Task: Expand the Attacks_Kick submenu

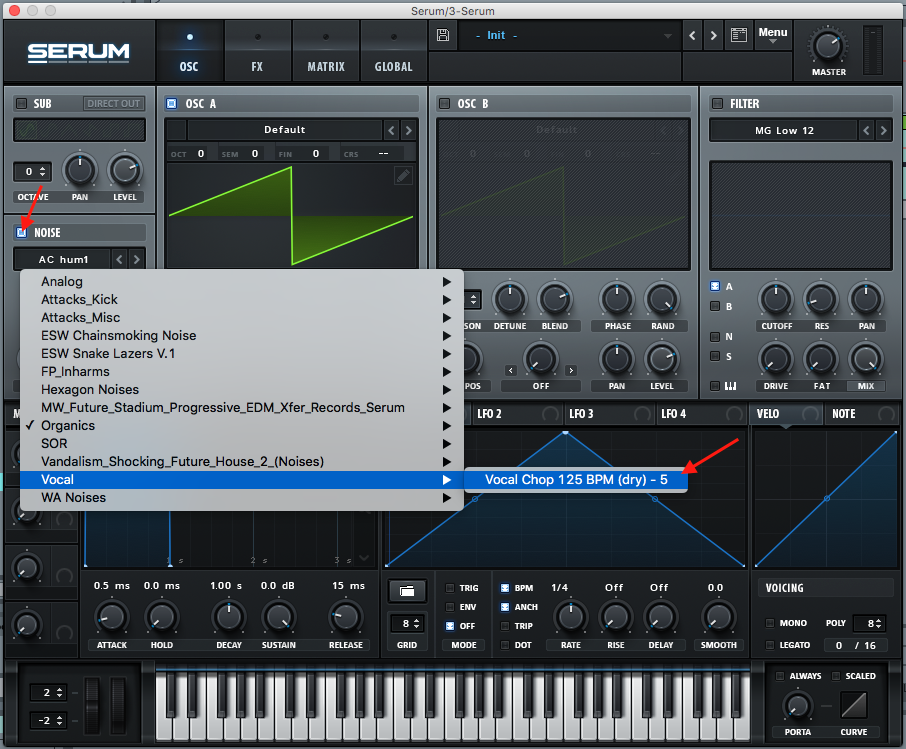Action: click(x=242, y=299)
